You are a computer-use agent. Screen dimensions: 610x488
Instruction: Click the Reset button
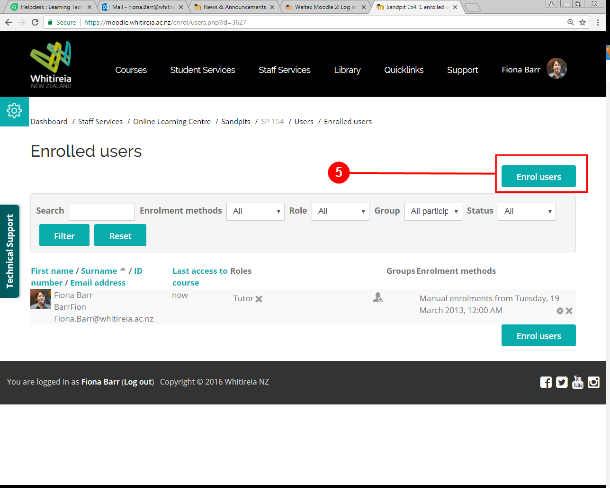point(120,235)
